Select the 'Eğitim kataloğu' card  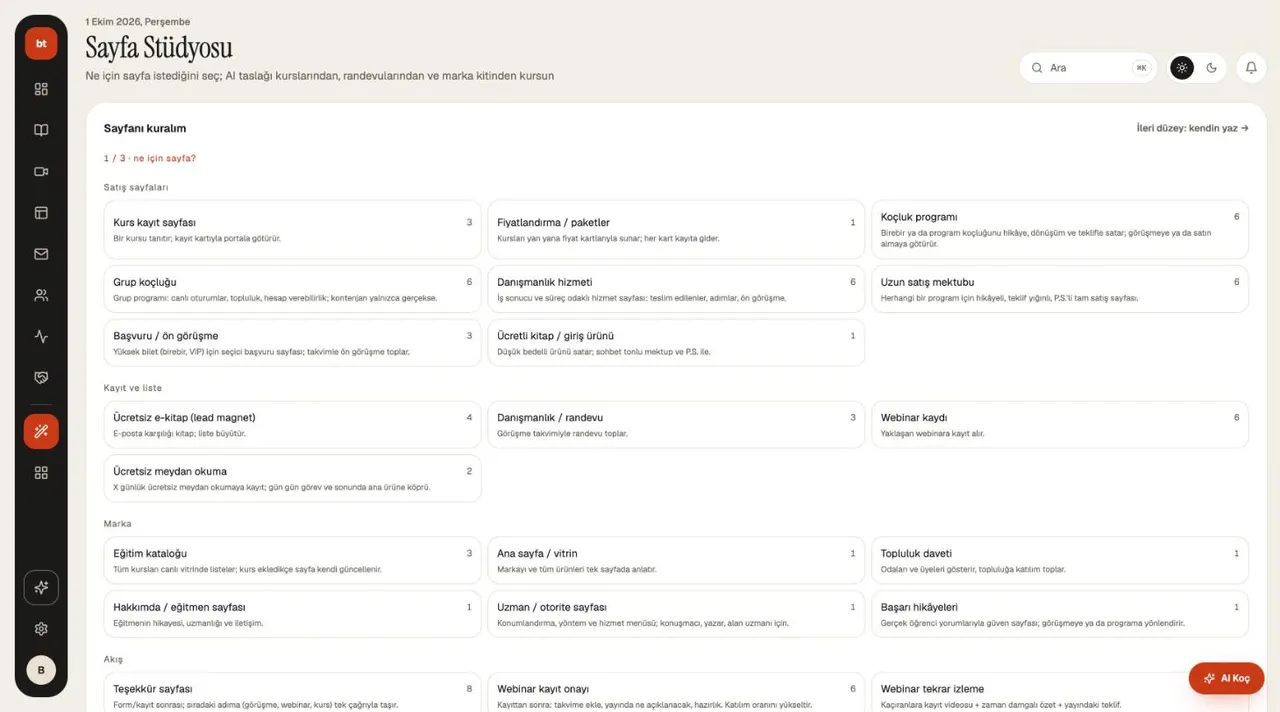click(293, 560)
